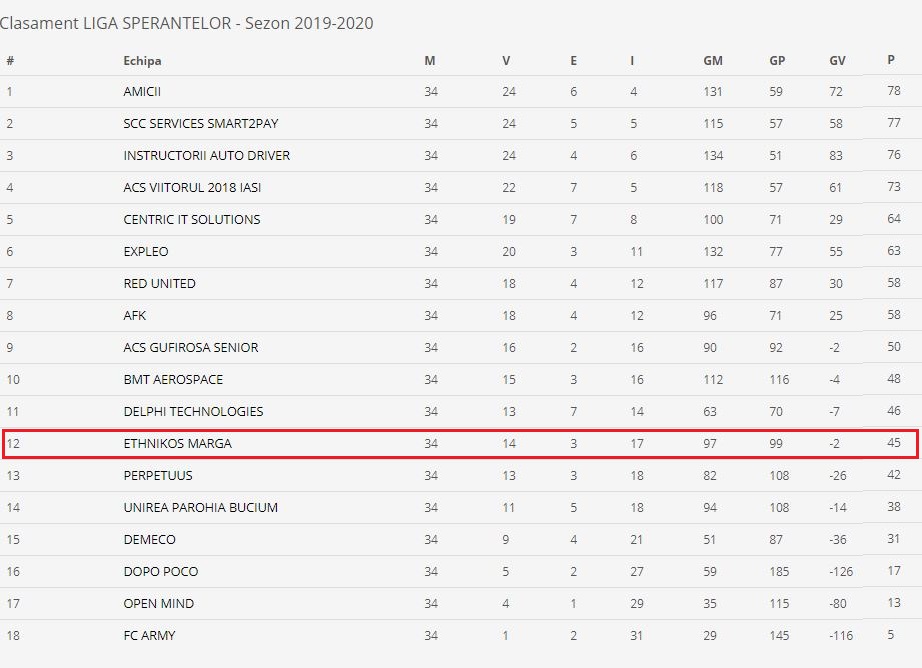The image size is (922, 668).
Task: Click the GM column header
Action: click(713, 61)
